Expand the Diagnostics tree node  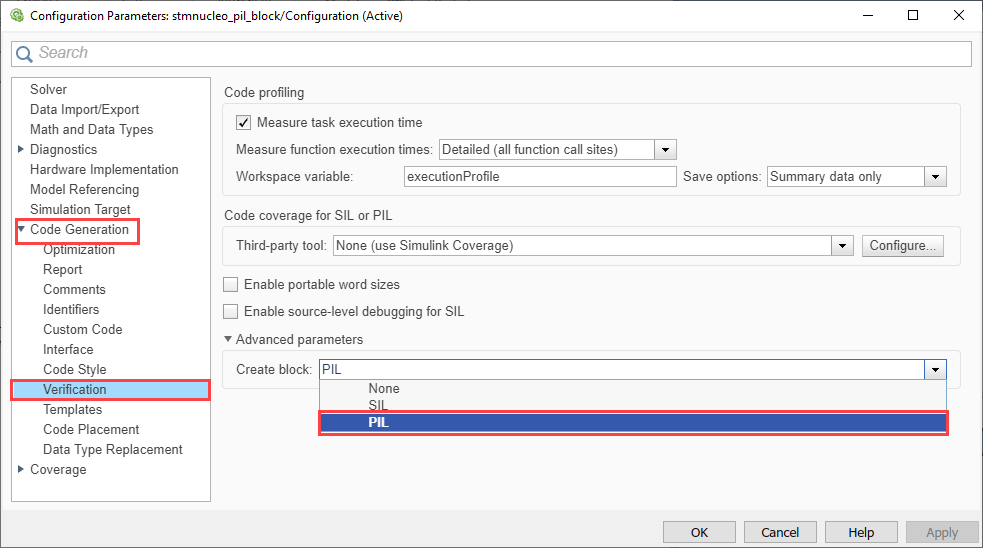(21, 150)
